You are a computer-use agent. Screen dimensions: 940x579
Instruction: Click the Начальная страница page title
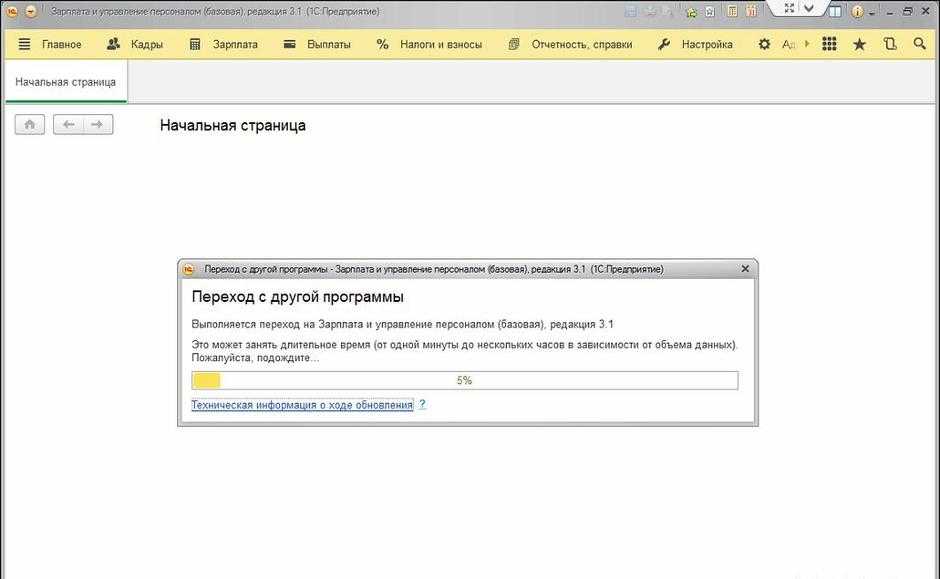[233, 125]
